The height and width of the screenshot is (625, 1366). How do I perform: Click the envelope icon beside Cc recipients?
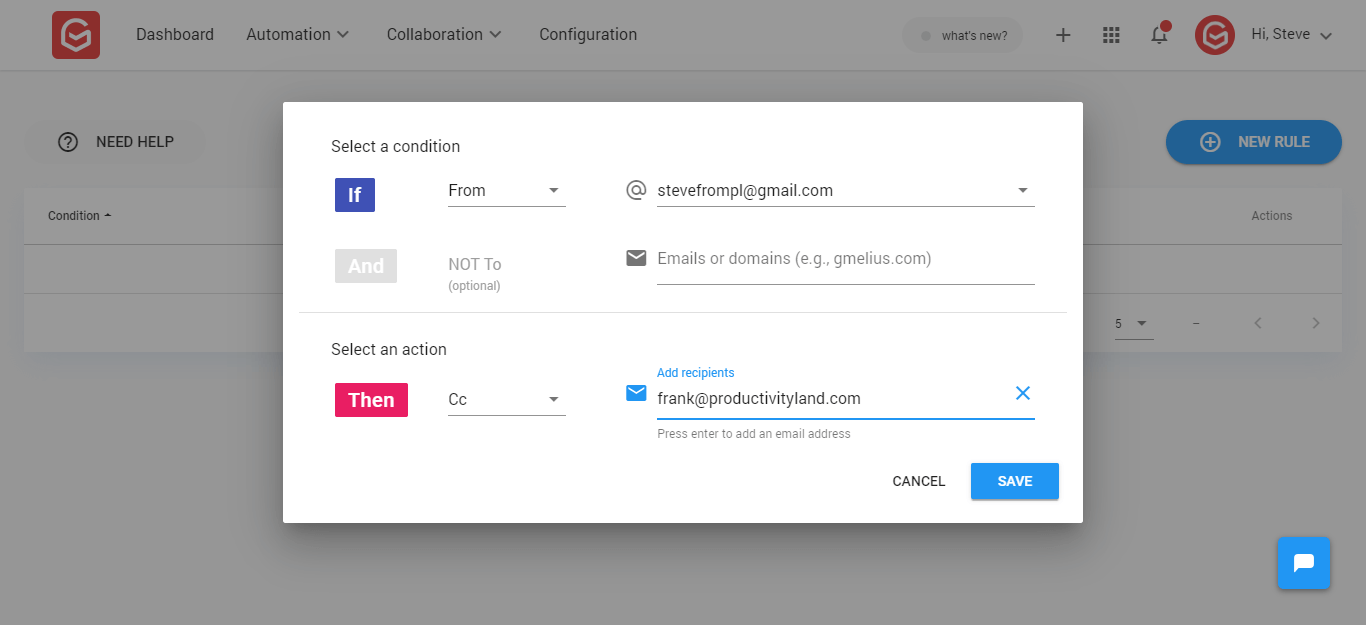(636, 393)
